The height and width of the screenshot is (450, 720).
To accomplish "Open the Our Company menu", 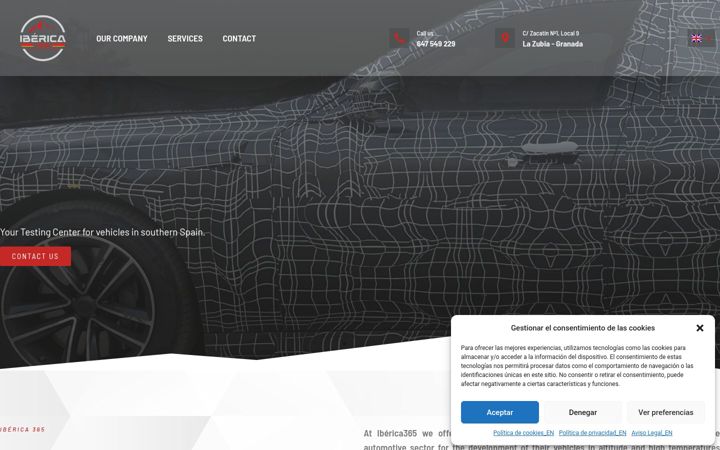I will tap(122, 39).
